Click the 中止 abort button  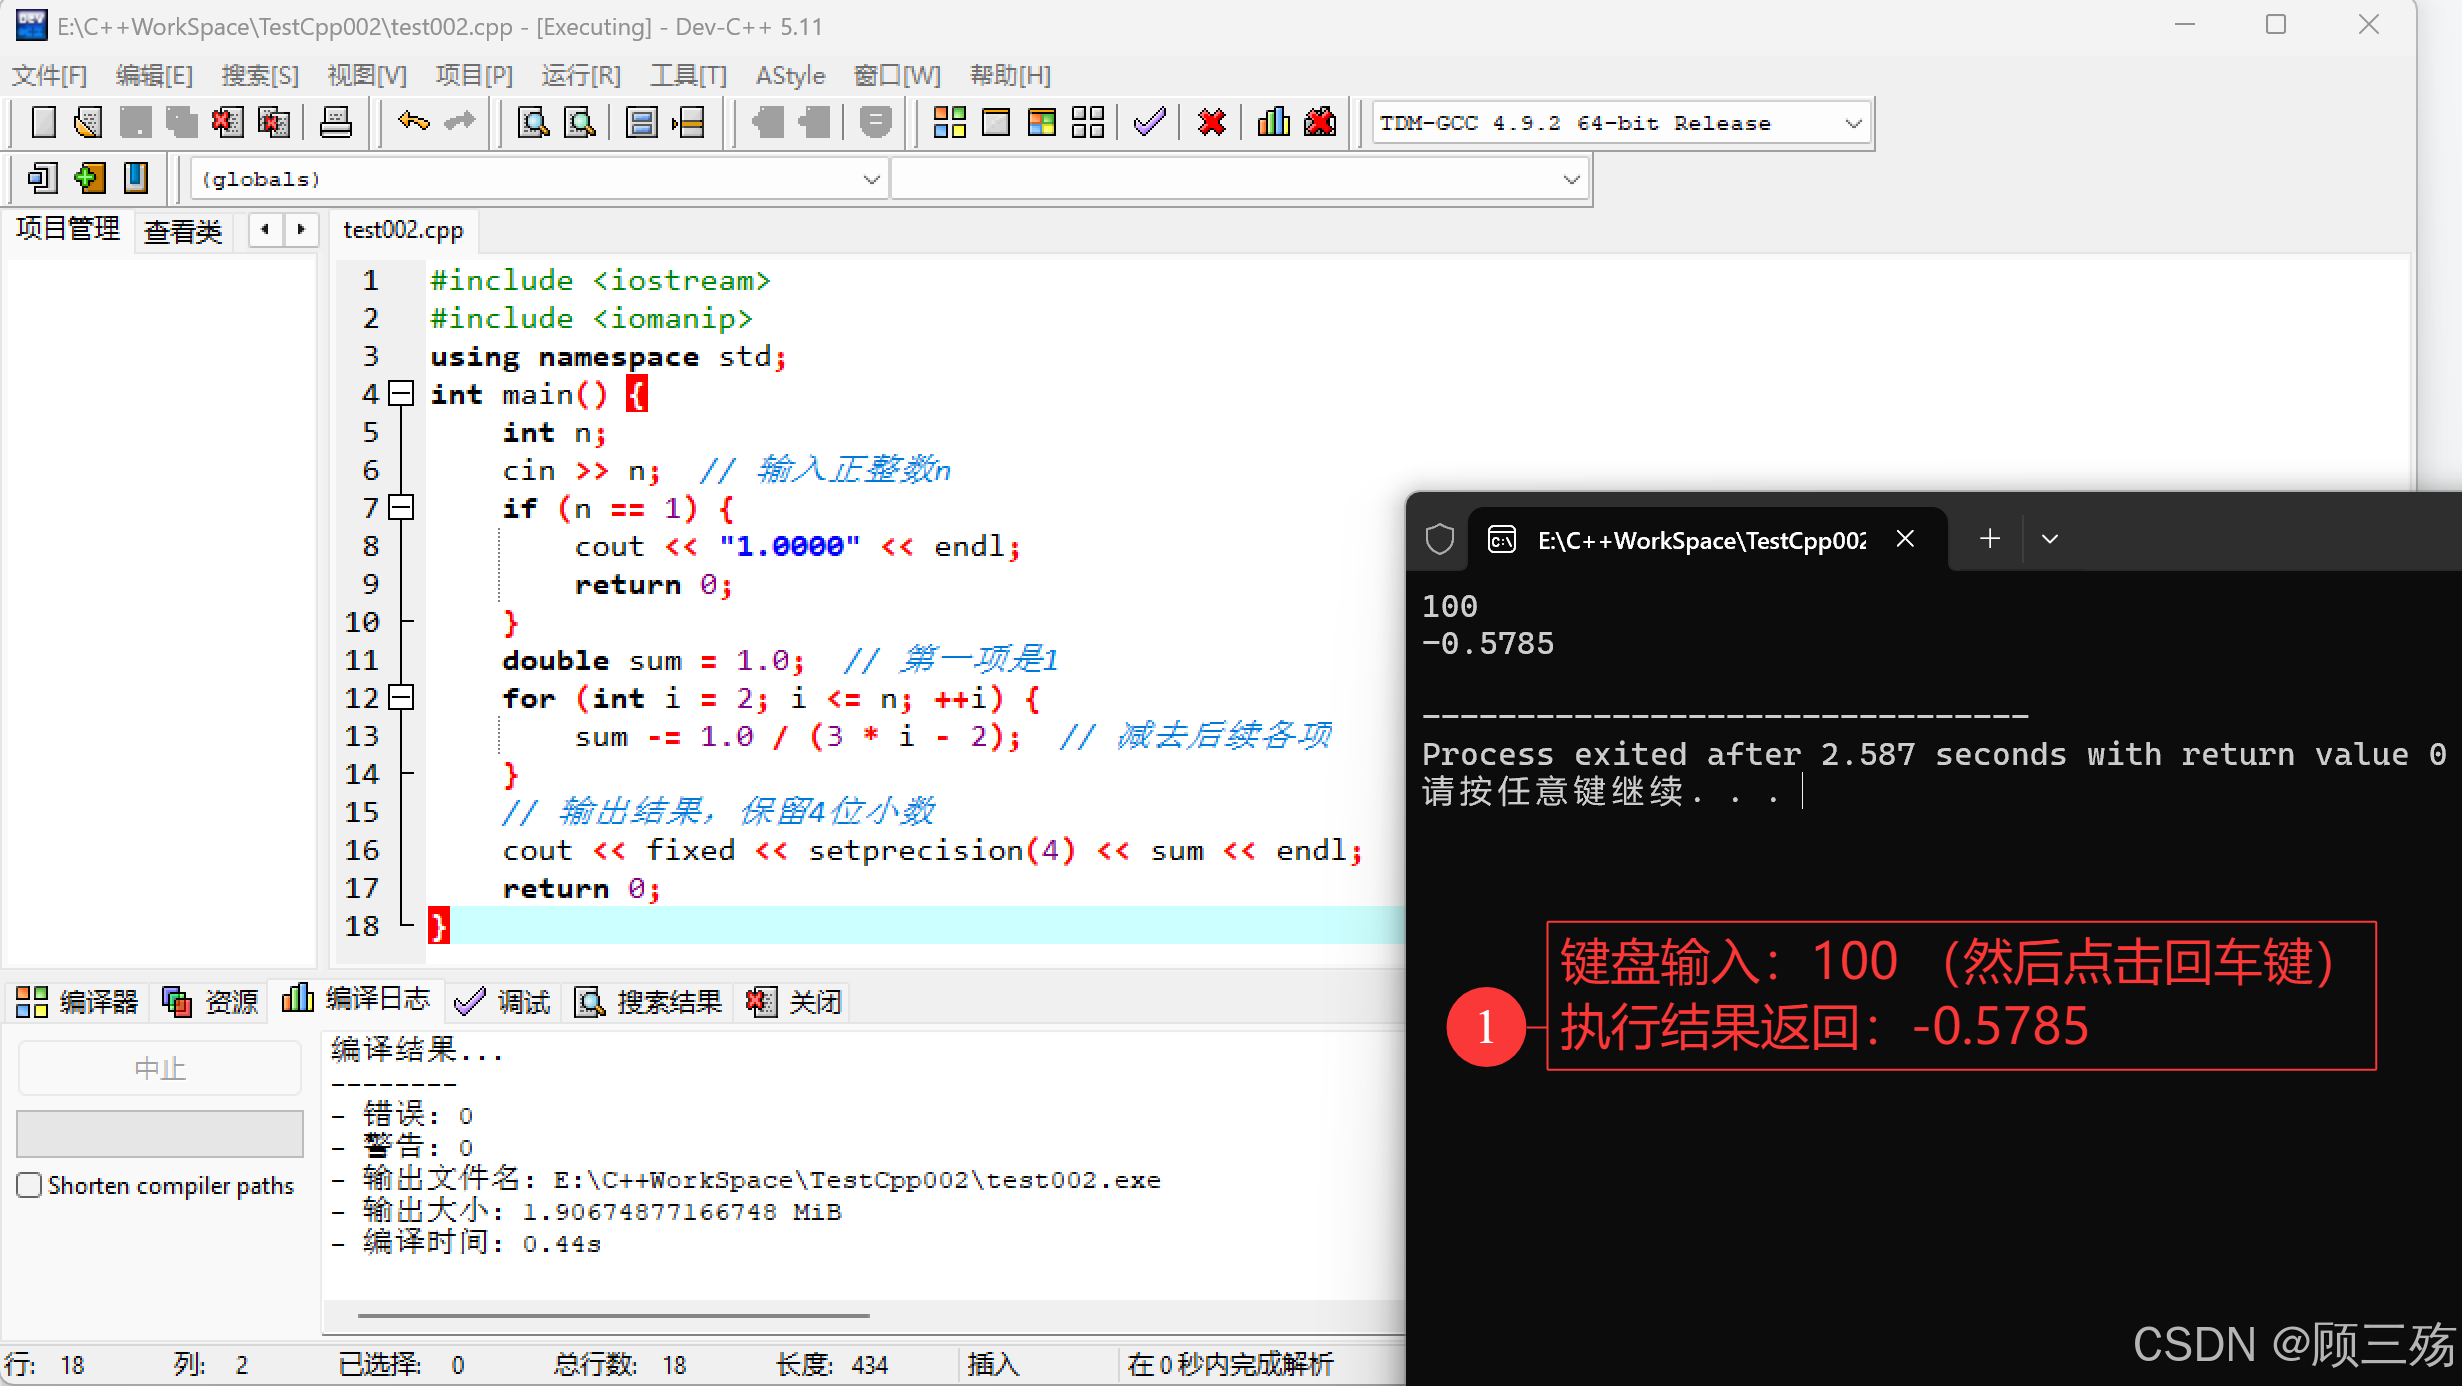160,1068
